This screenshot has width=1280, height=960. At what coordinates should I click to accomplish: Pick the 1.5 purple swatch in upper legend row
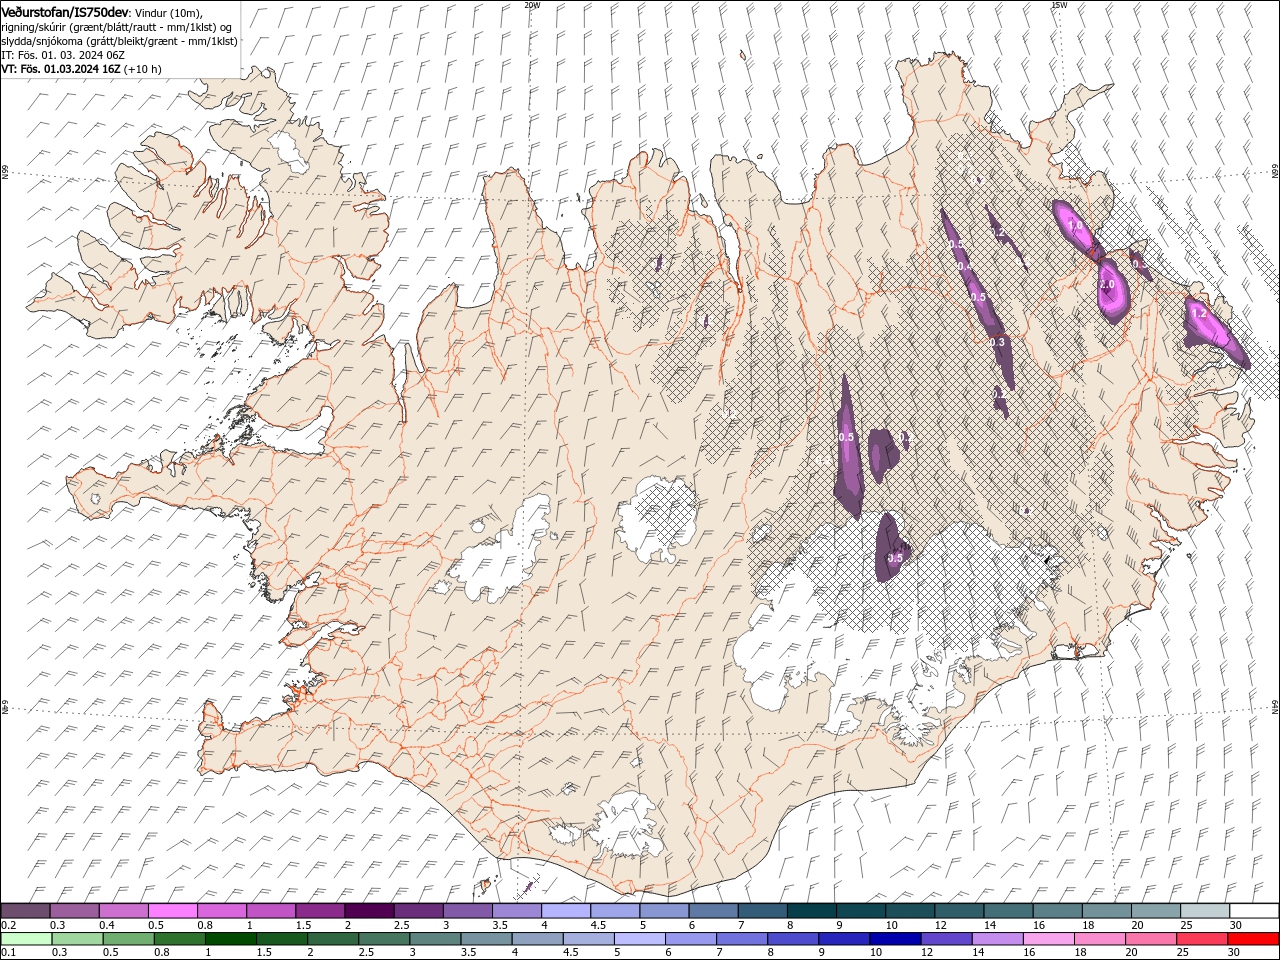click(320, 911)
